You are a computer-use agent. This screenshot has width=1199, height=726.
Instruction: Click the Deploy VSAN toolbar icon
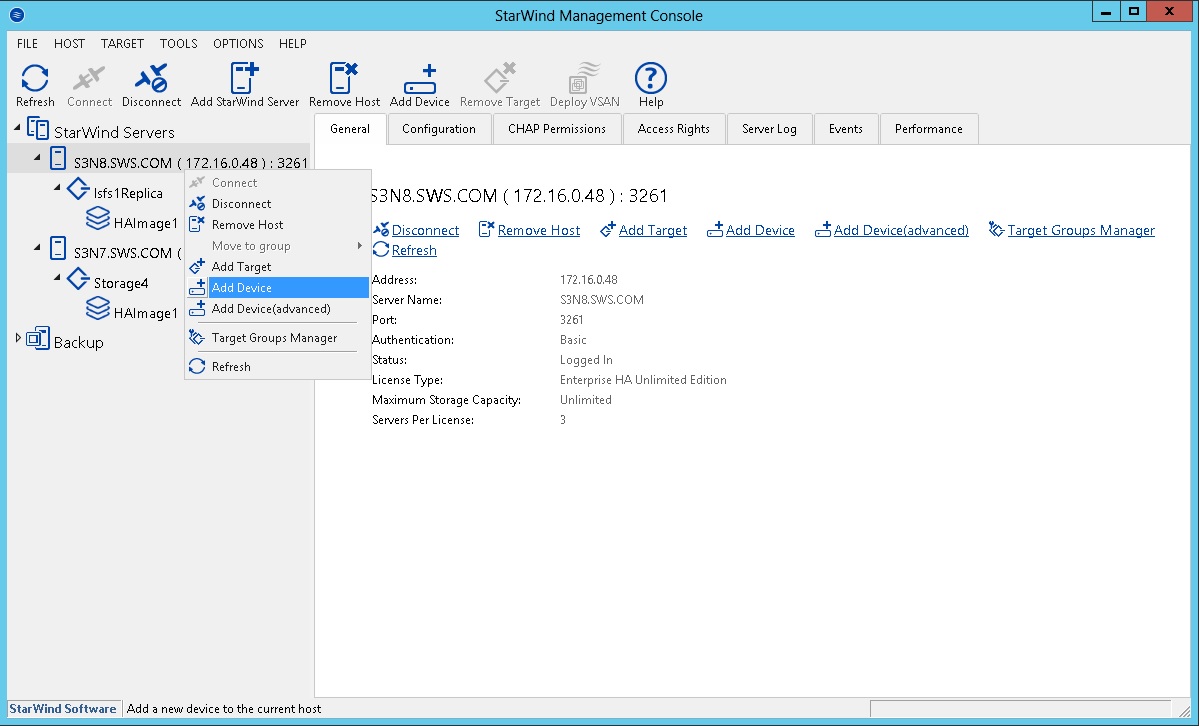tap(585, 78)
